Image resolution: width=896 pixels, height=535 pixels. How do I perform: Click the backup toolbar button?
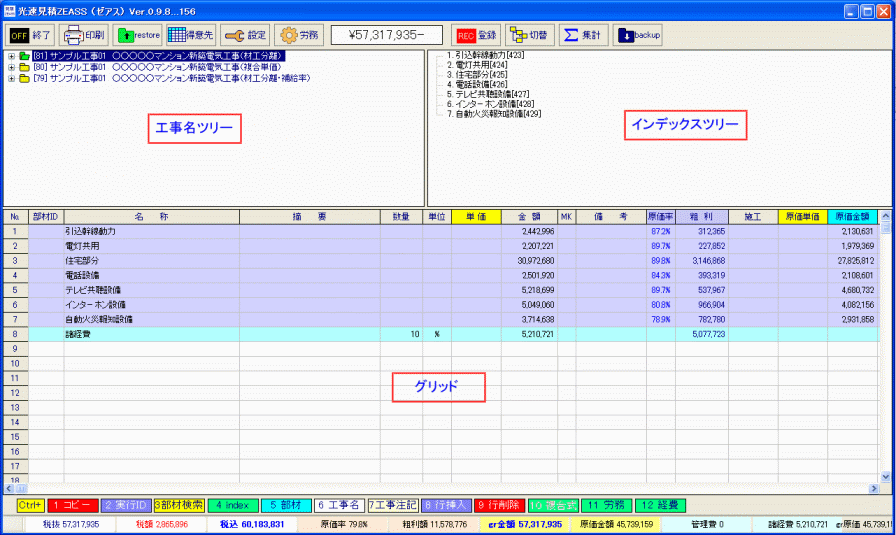tap(637, 35)
